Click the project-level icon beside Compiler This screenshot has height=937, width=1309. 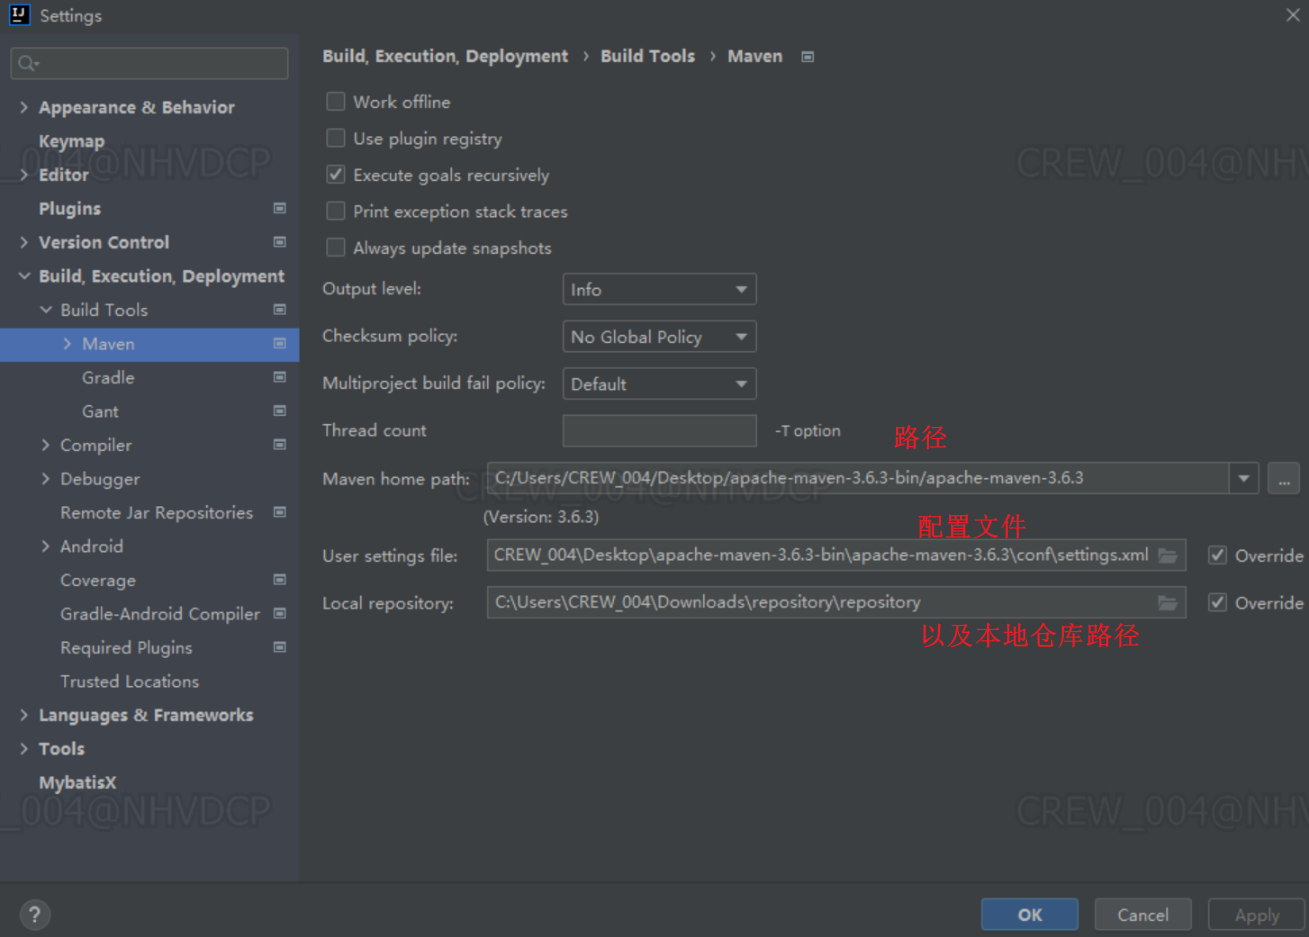[x=280, y=445]
